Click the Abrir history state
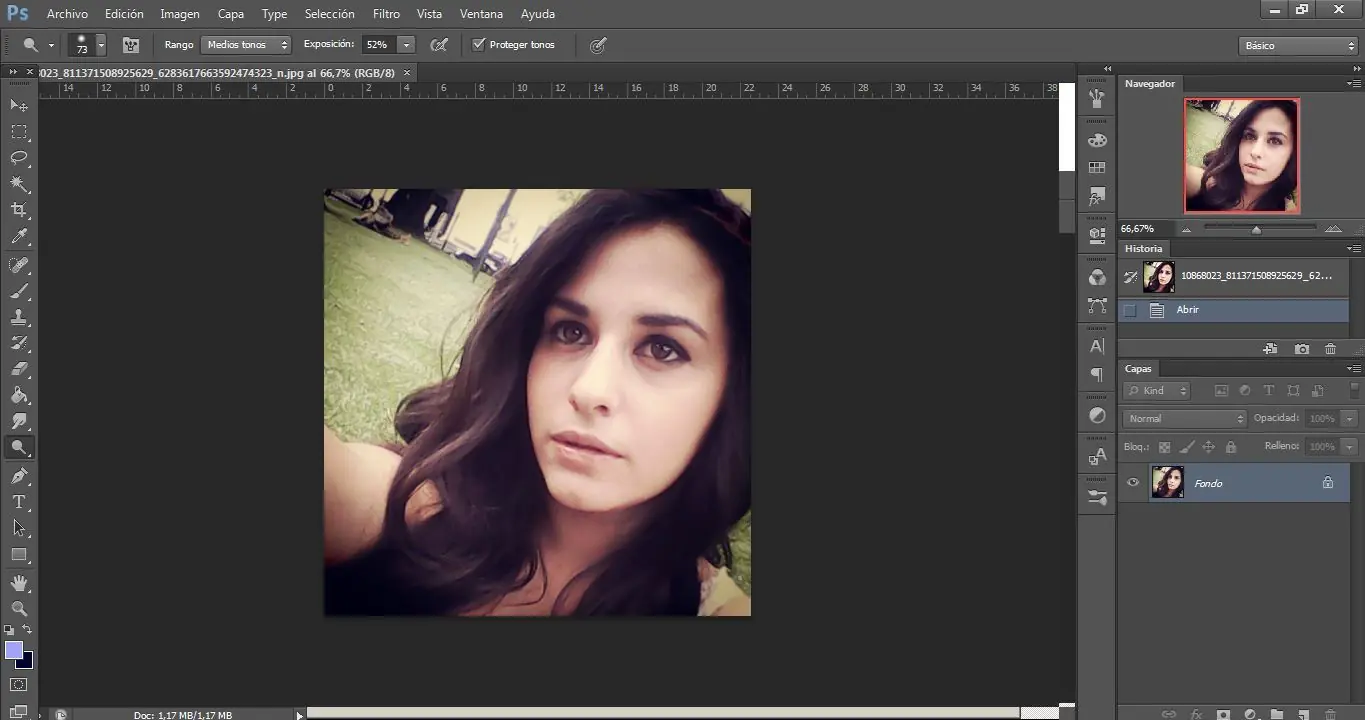The width and height of the screenshot is (1365, 720). (1233, 310)
